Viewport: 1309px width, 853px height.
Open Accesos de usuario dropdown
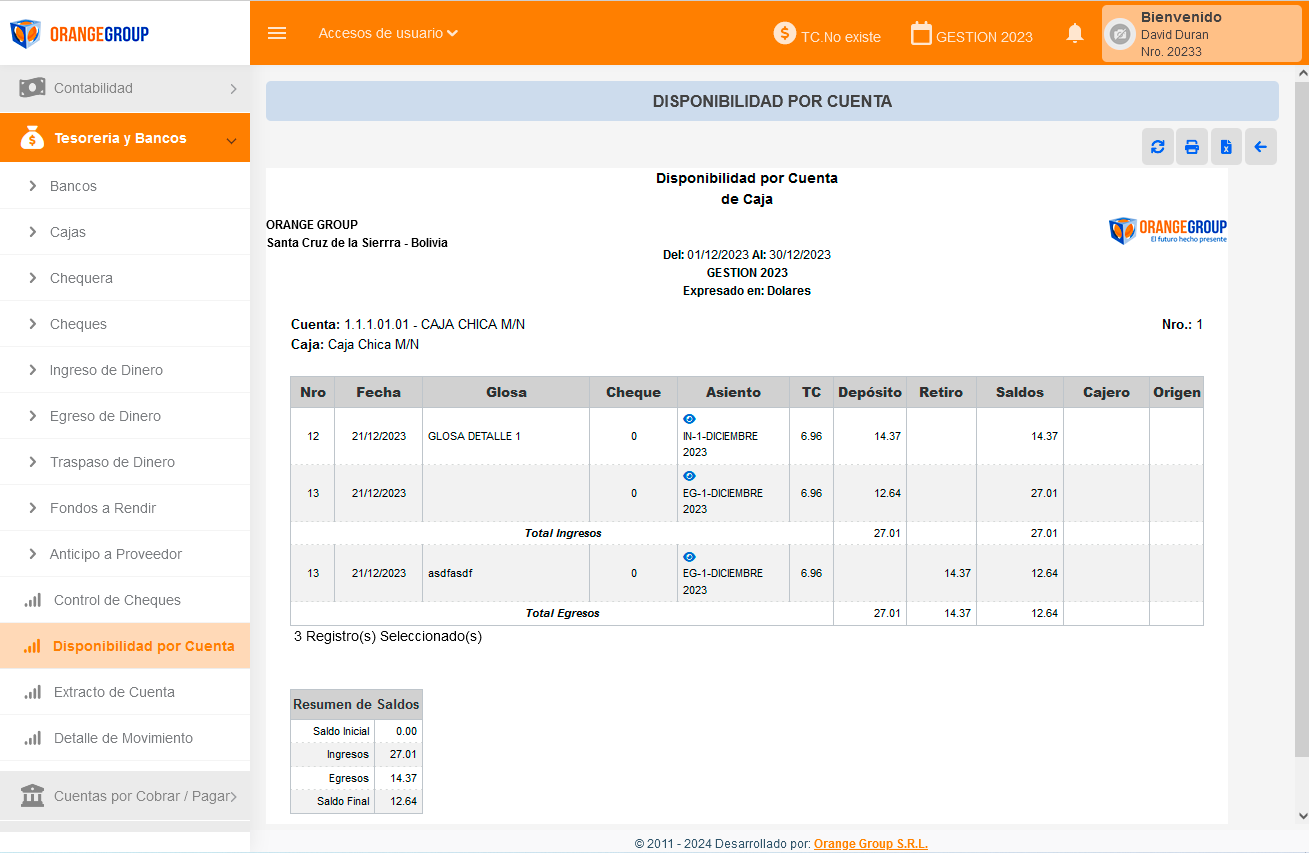coord(388,33)
